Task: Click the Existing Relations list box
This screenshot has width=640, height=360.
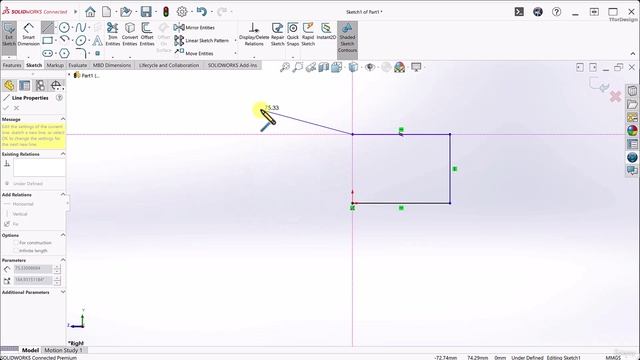Action: tap(39, 168)
